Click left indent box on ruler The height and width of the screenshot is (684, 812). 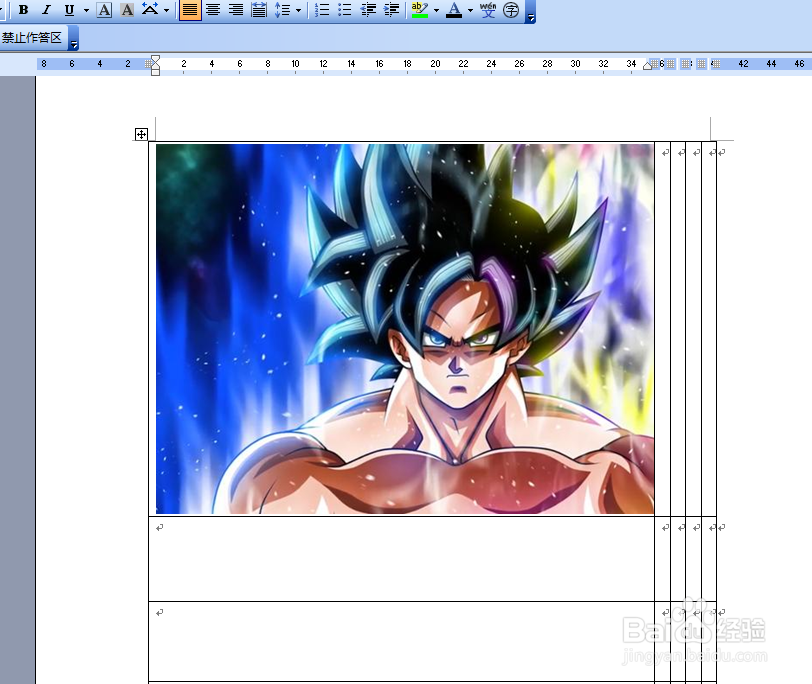155,72
